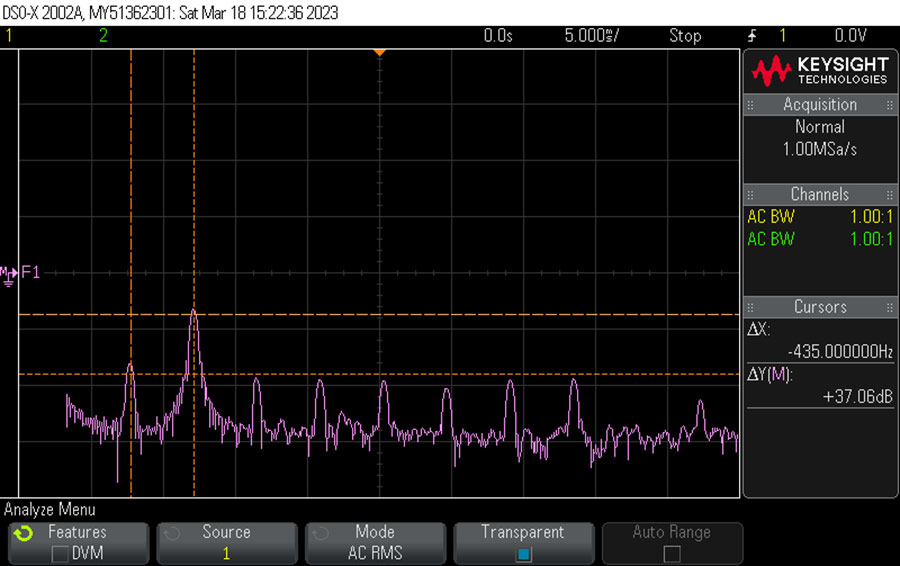The height and width of the screenshot is (566, 900).
Task: Click the 0.0V trigger level readout
Action: (850, 36)
